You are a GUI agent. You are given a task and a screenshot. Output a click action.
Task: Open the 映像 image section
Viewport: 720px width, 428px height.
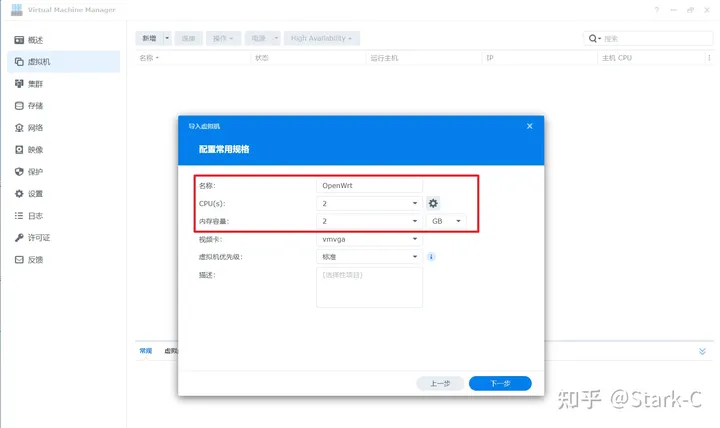(63, 150)
